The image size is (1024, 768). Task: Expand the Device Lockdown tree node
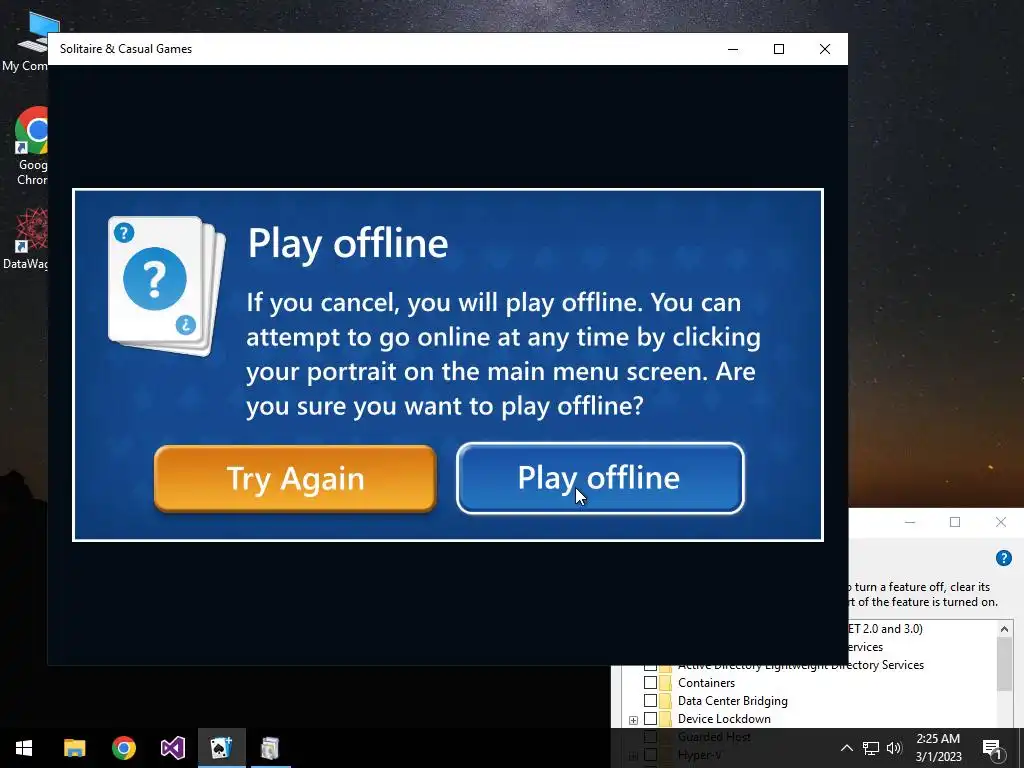[633, 720]
